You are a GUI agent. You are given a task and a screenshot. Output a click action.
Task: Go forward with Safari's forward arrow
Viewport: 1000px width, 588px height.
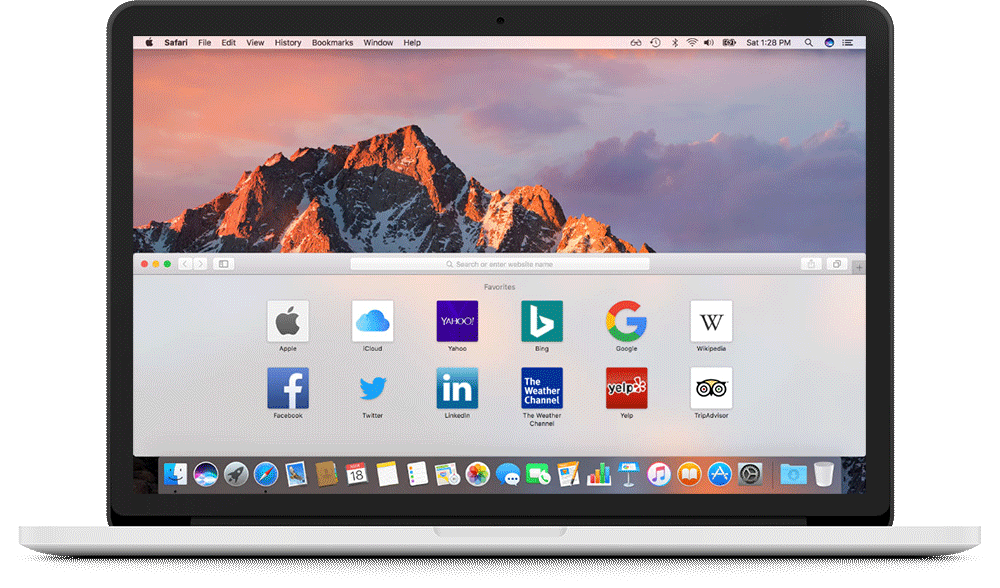coord(200,264)
